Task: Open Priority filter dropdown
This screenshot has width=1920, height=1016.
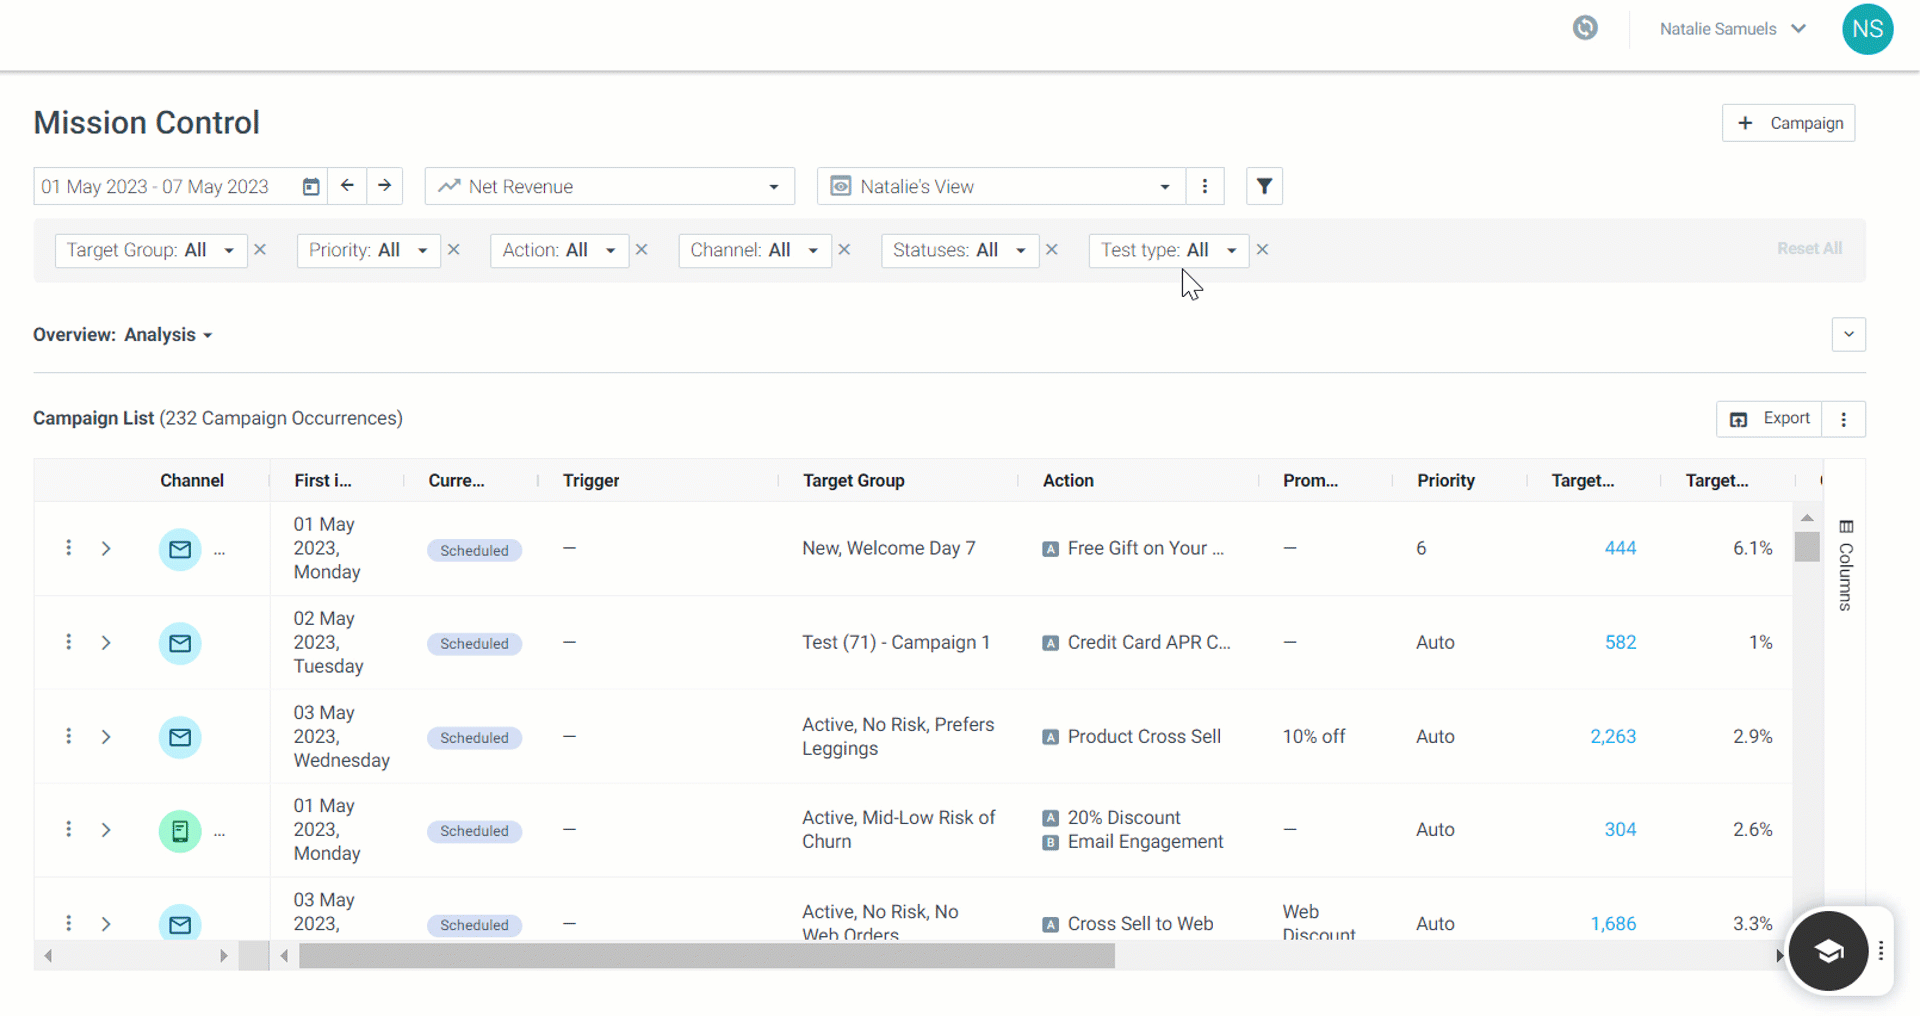Action: click(369, 250)
